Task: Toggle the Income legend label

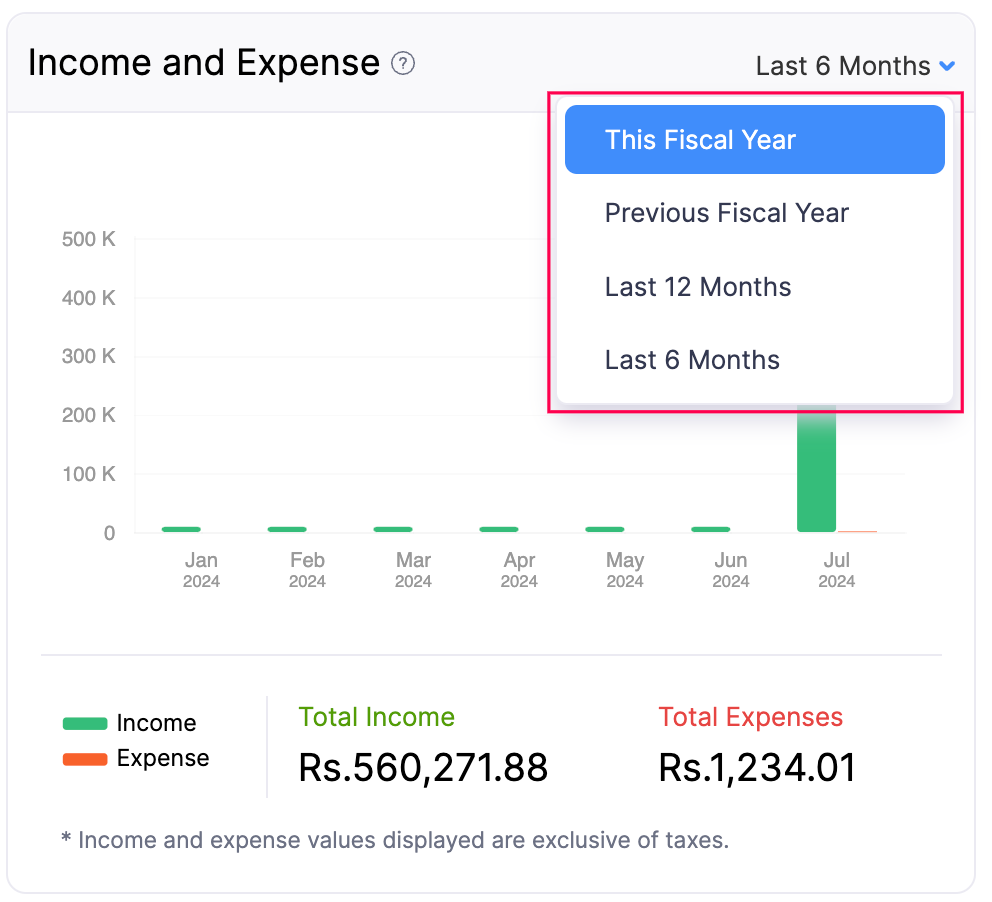Action: (156, 723)
